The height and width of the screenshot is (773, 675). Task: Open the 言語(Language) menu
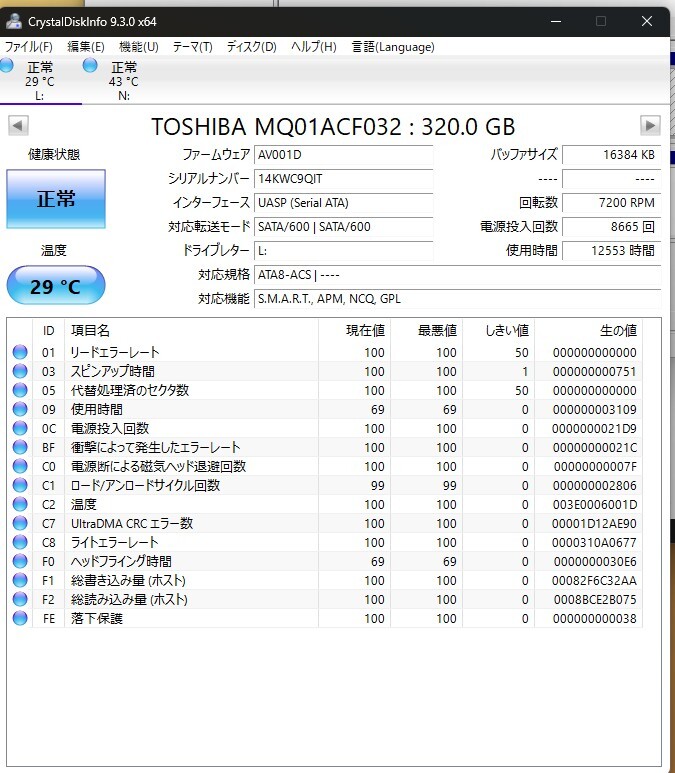(x=393, y=47)
